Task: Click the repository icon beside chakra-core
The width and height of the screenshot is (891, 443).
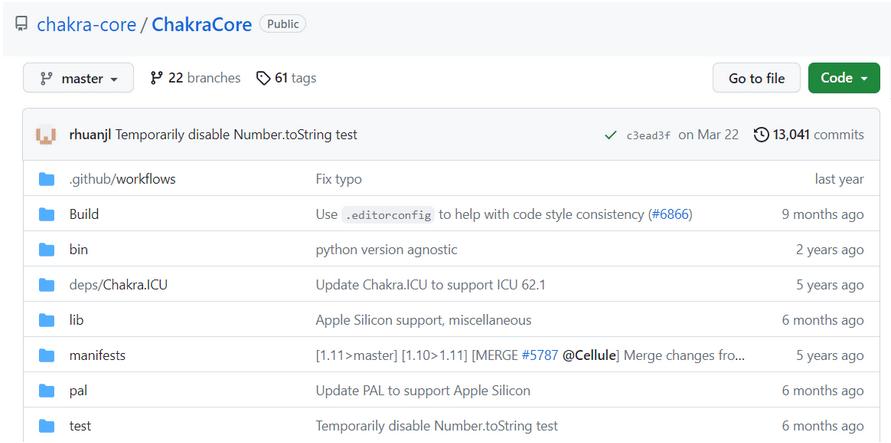Action: [x=21, y=24]
